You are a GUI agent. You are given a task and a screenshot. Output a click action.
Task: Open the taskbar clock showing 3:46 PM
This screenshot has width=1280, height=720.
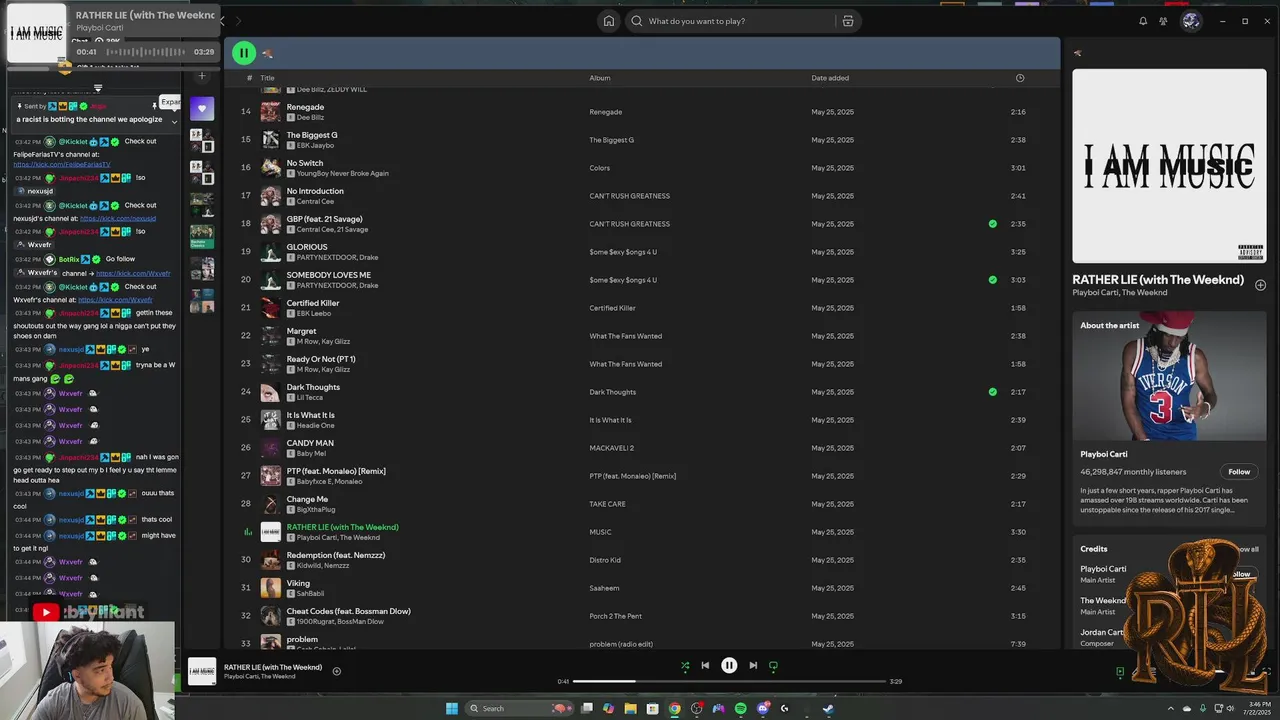click(x=1259, y=708)
